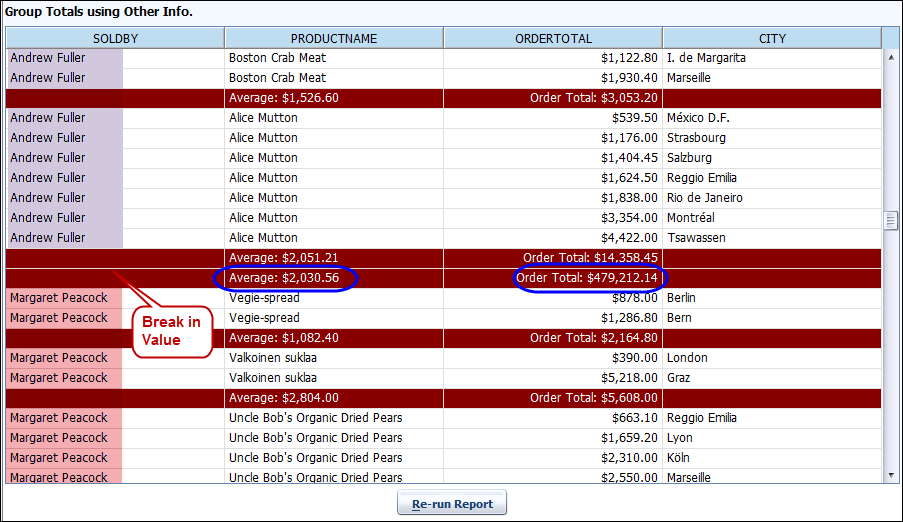The width and height of the screenshot is (903, 522).
Task: Select the Average: $1,526.60 summary cell
Action: click(284, 98)
